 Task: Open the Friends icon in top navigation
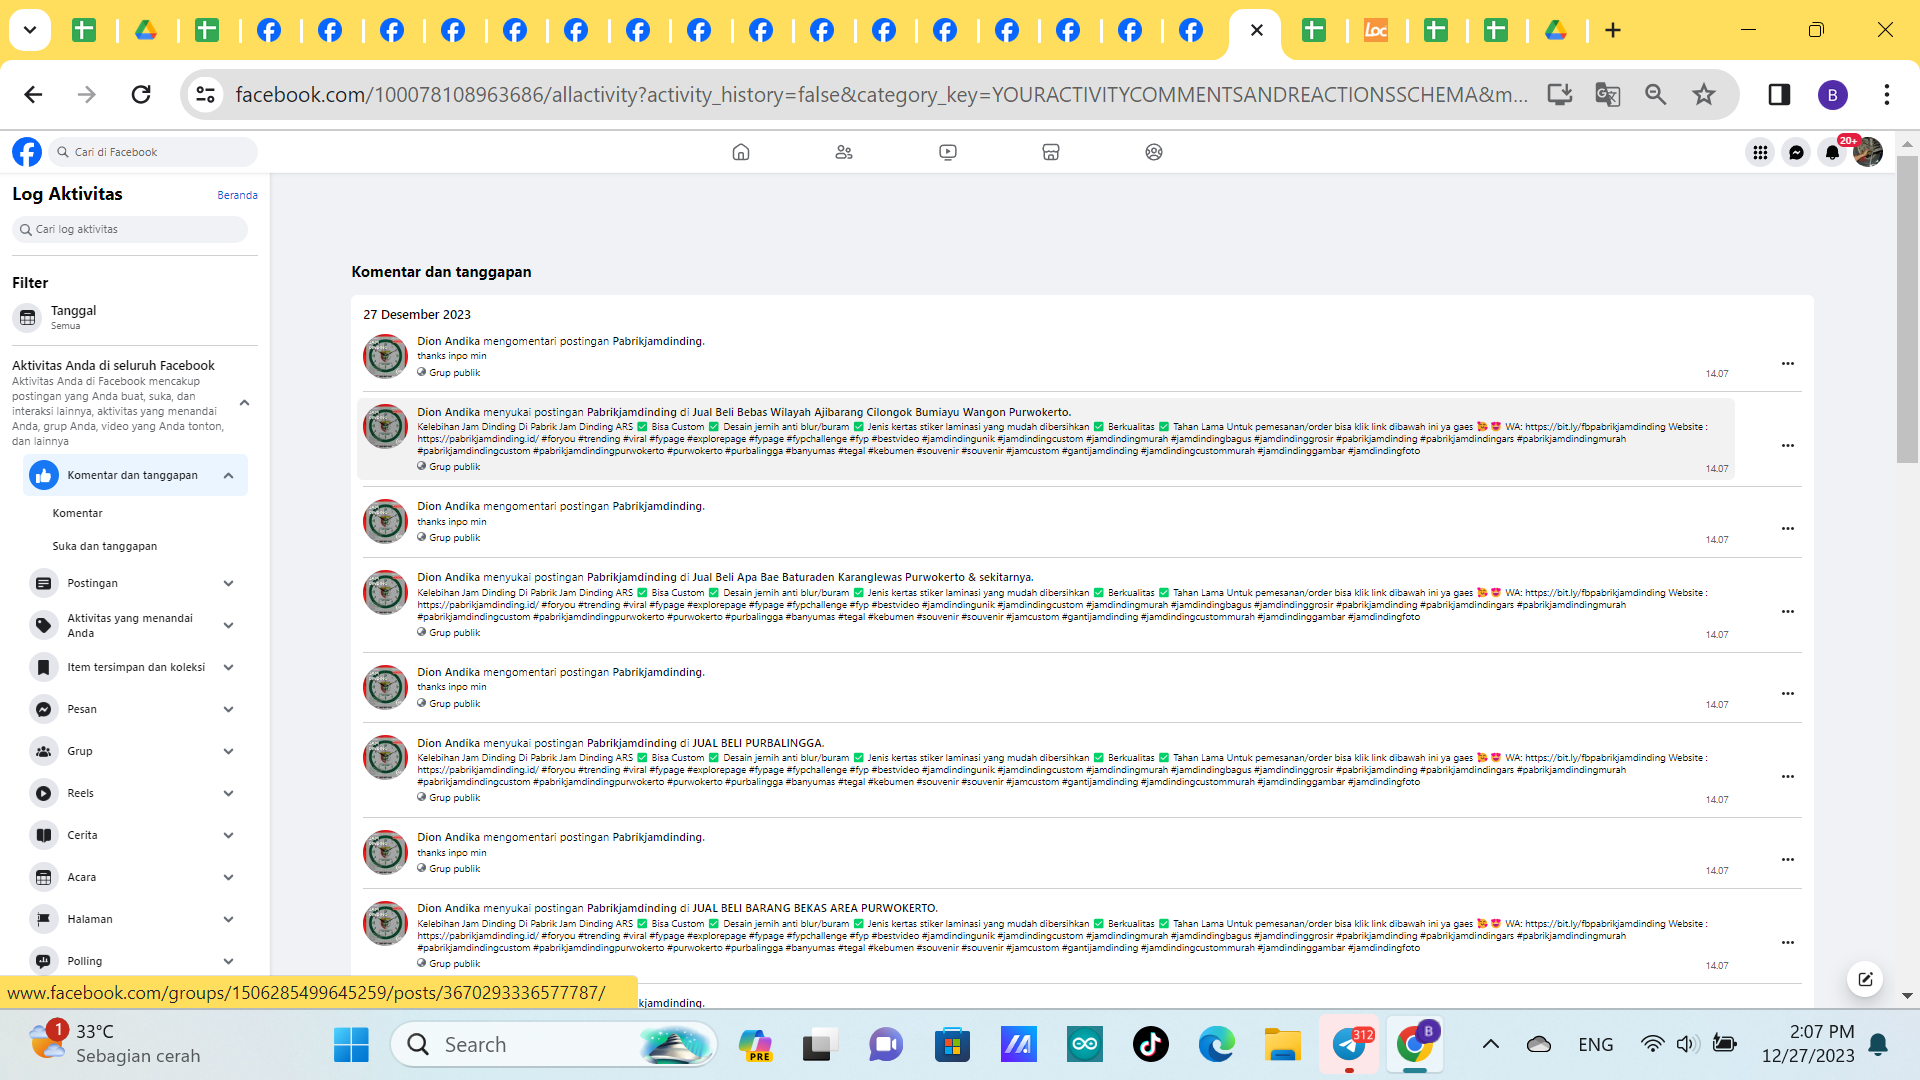pos(844,152)
